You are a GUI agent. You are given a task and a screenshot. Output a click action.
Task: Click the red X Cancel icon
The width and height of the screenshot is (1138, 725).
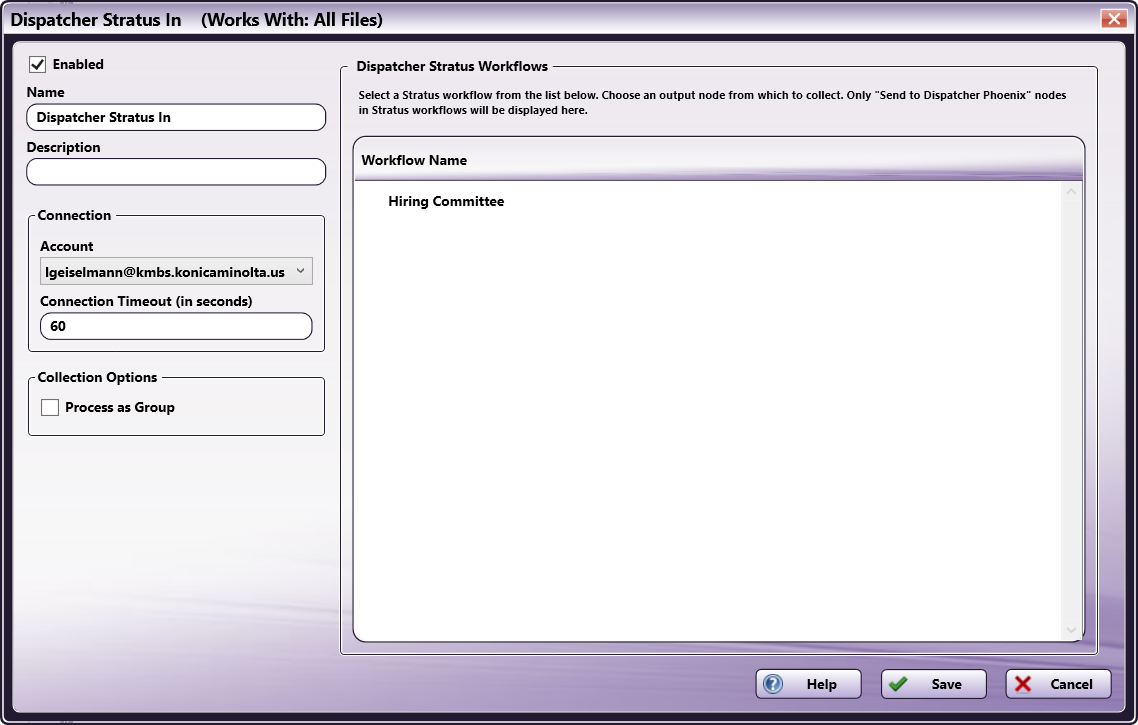coord(1023,684)
